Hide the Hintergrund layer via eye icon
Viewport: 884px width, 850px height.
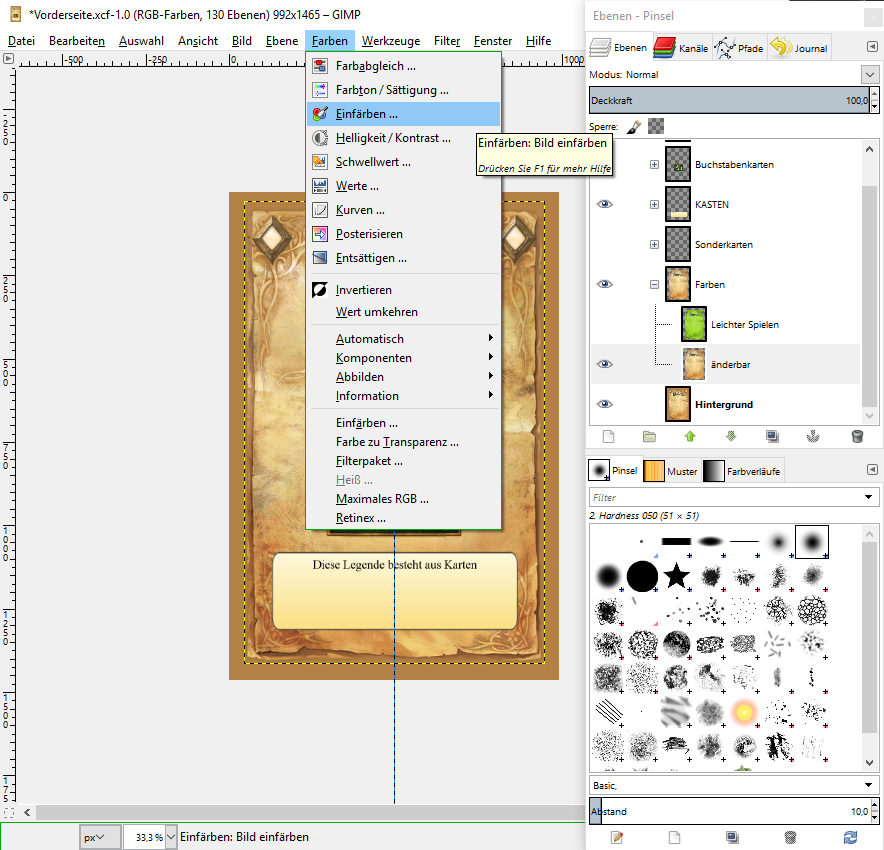(x=604, y=404)
